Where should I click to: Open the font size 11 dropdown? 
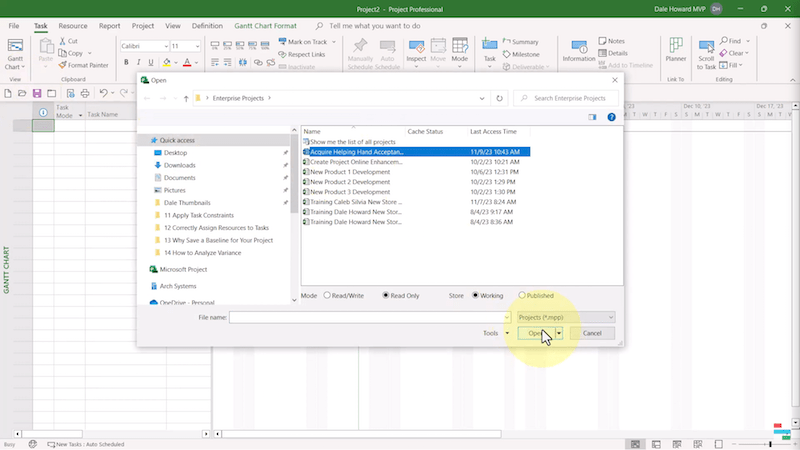click(x=197, y=46)
